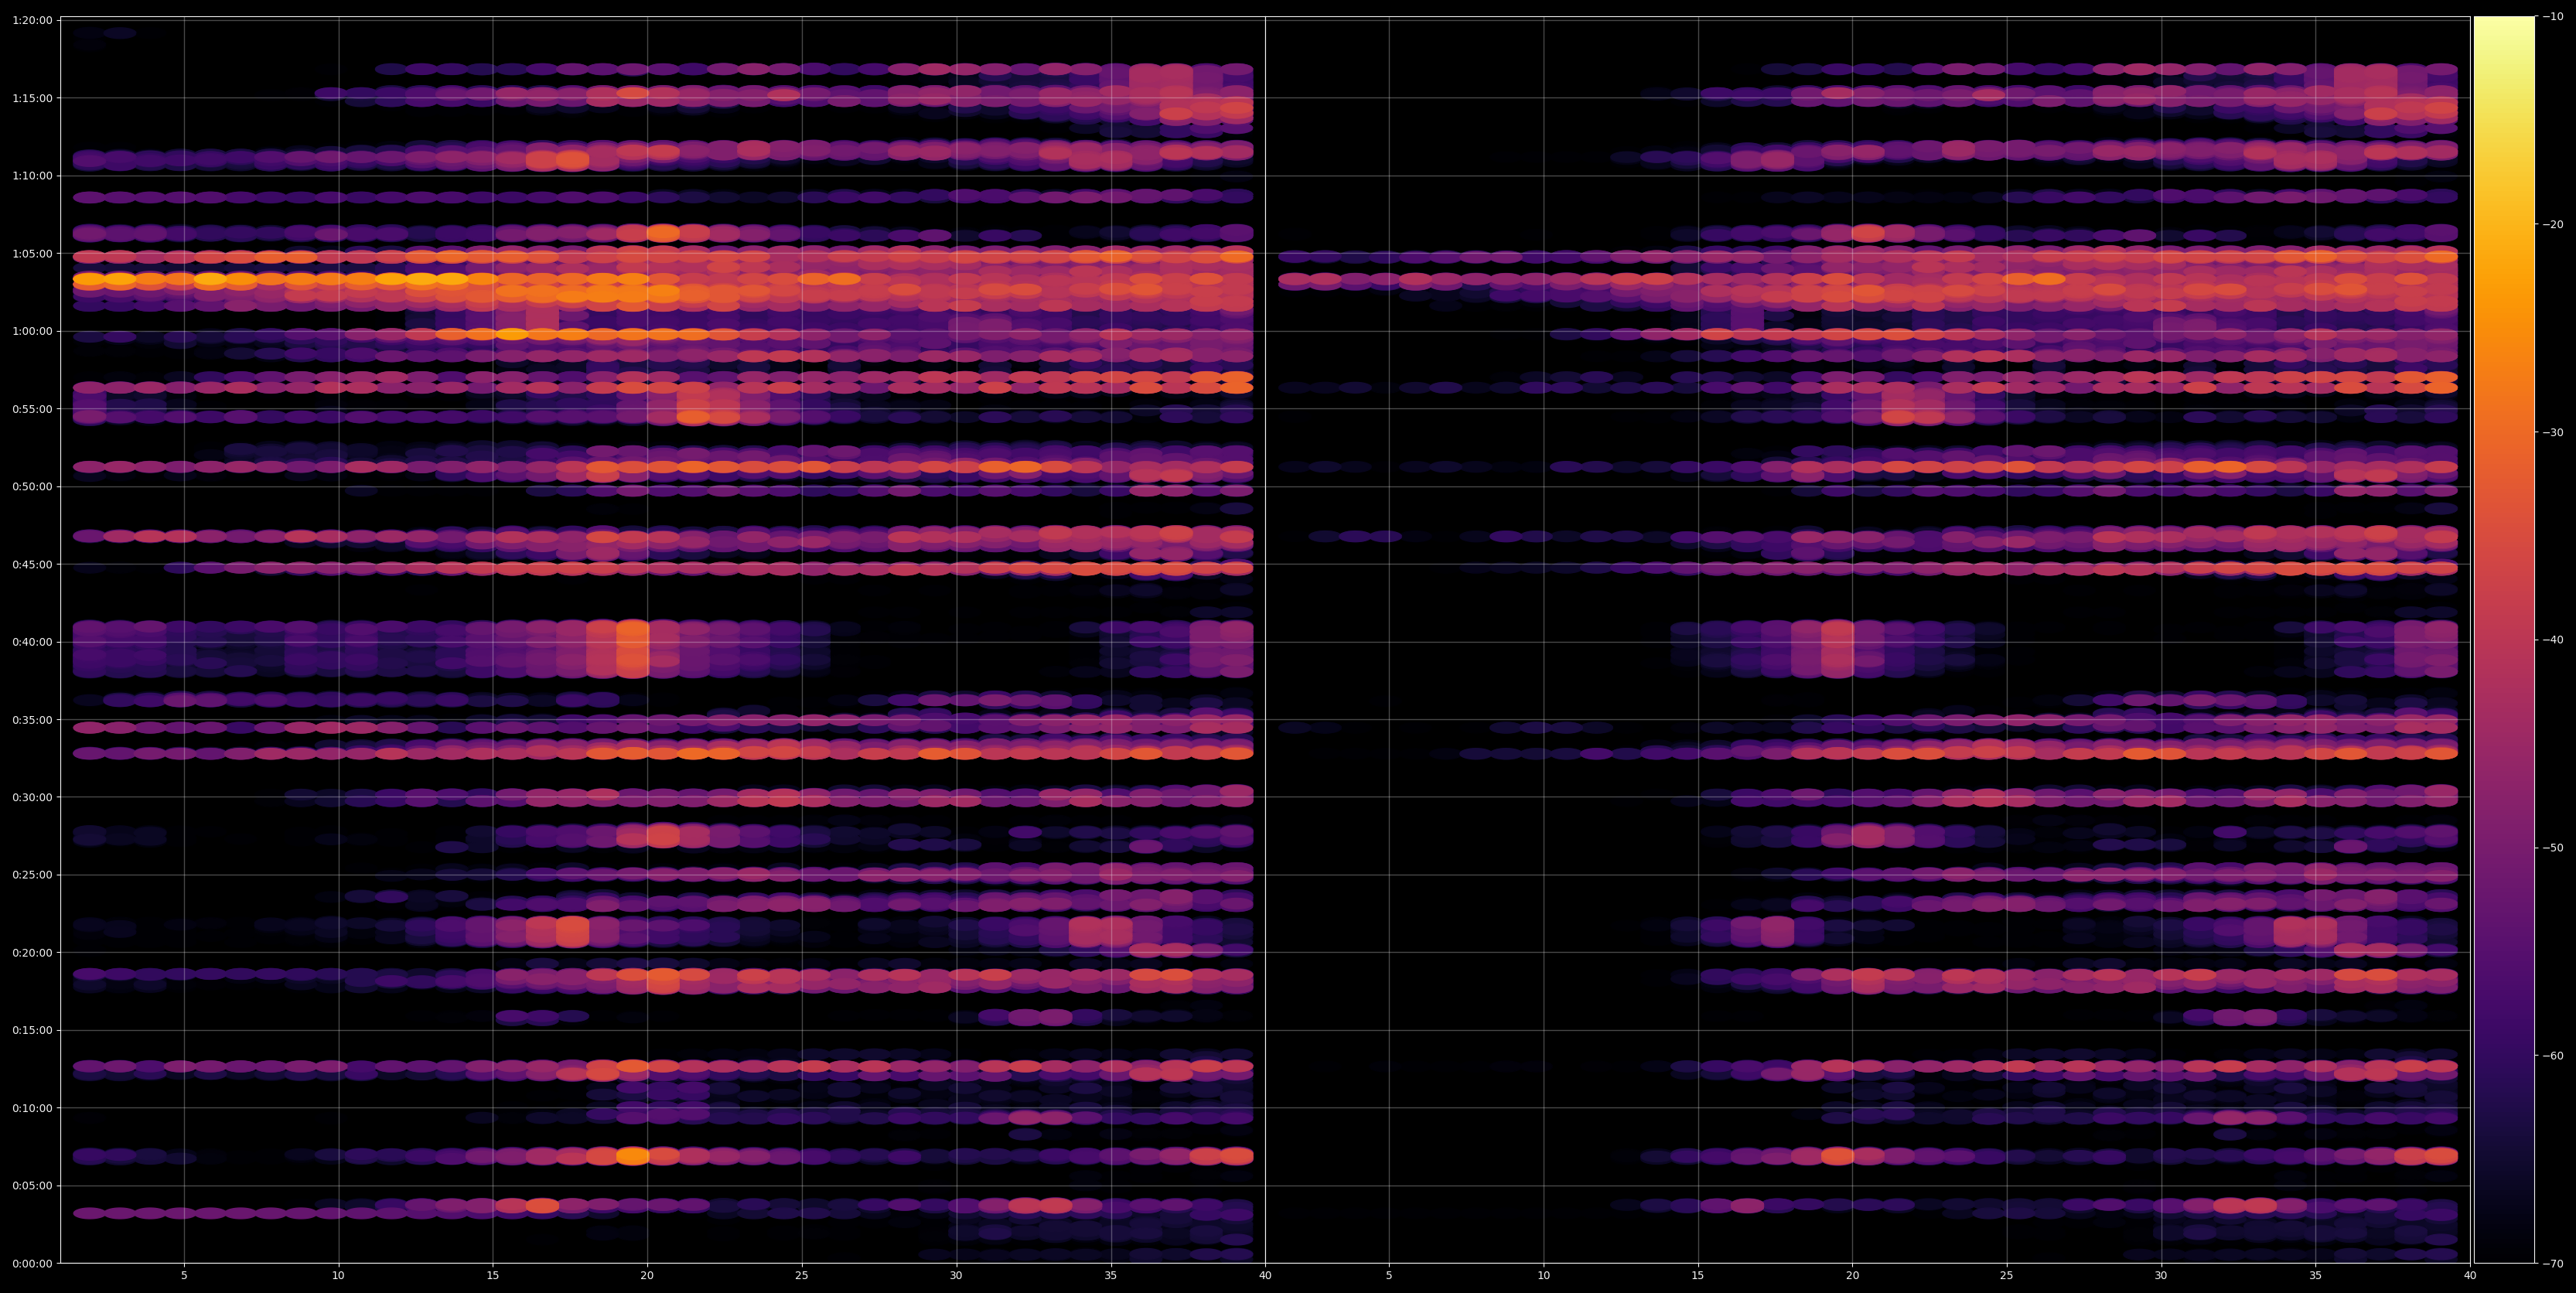The width and height of the screenshot is (2576, 1293).
Task: Click the 1:05:00 y-axis tick label
Action: [x=31, y=253]
